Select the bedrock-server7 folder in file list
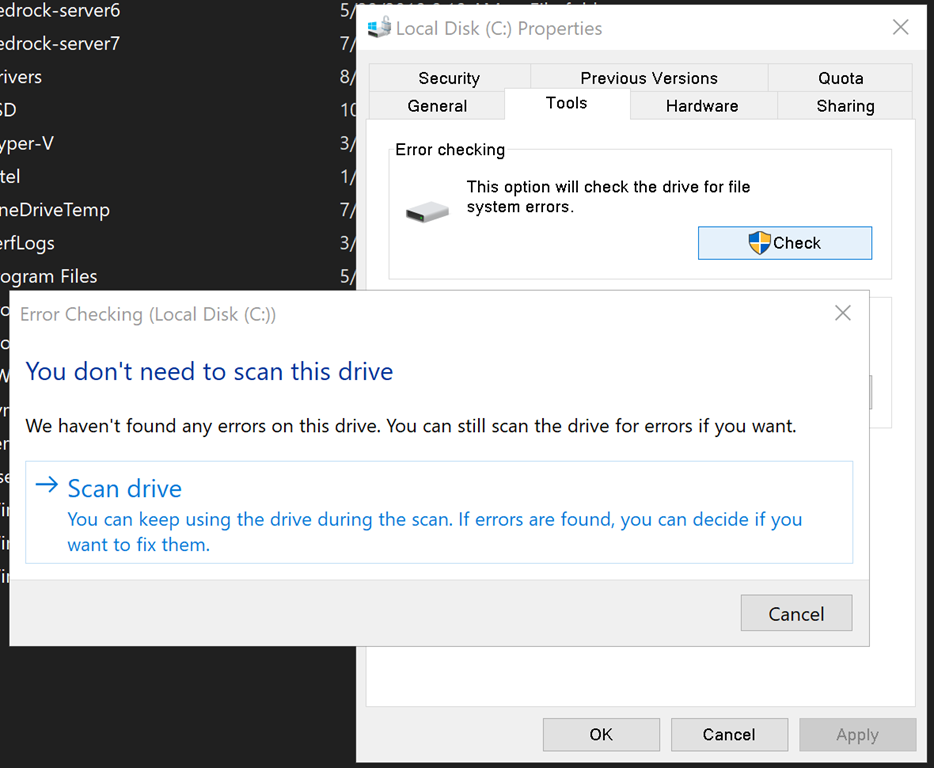The height and width of the screenshot is (768, 934). [x=60, y=43]
